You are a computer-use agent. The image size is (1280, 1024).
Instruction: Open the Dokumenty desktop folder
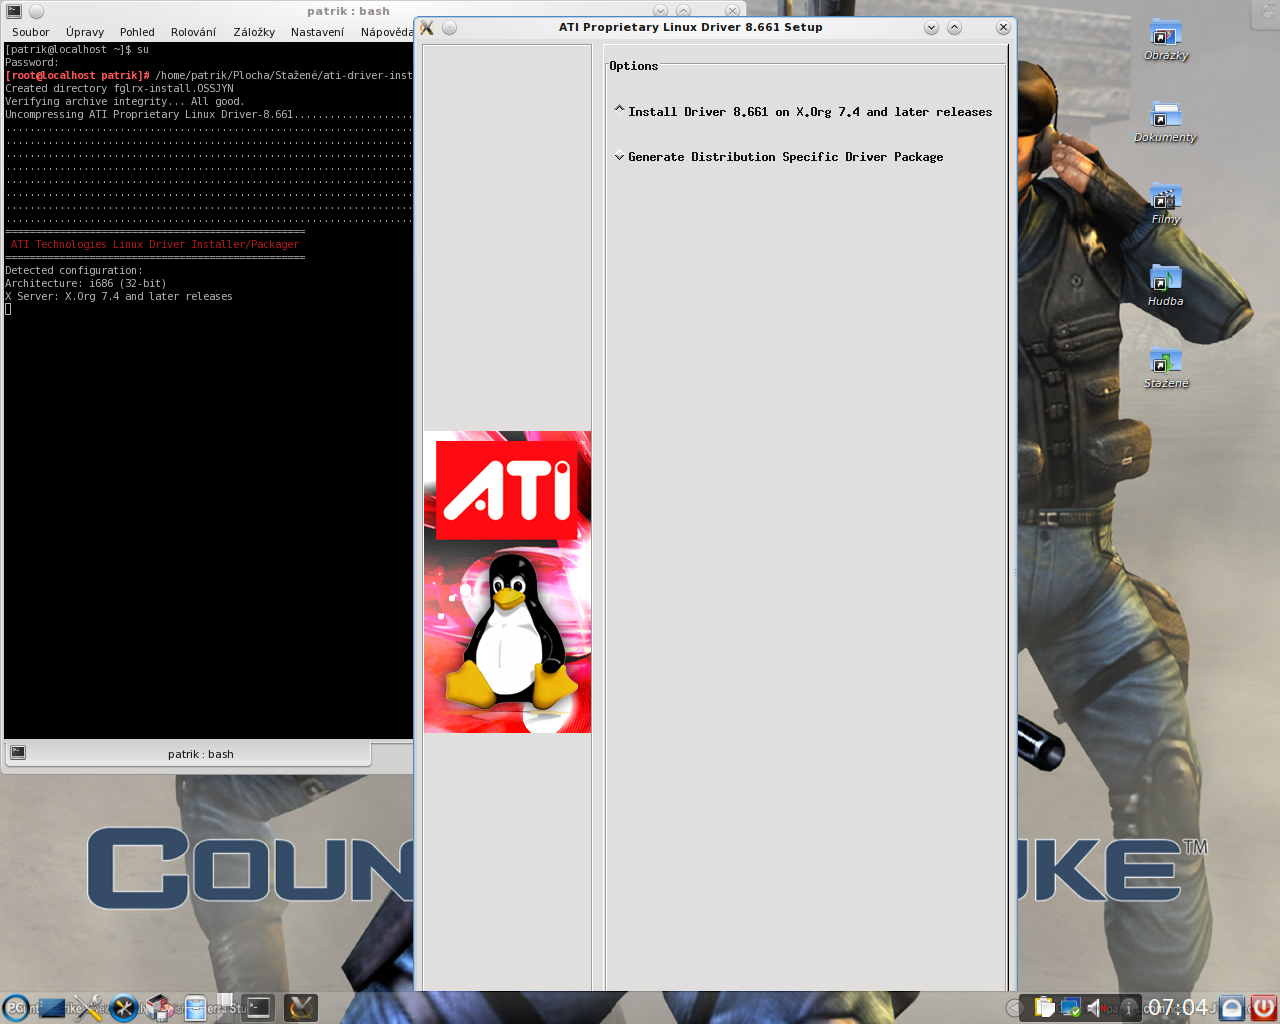1166,122
